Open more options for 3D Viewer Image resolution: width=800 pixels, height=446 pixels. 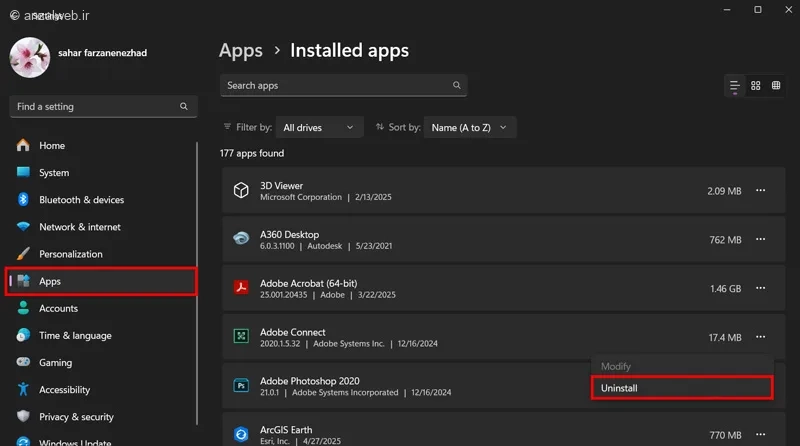click(761, 191)
